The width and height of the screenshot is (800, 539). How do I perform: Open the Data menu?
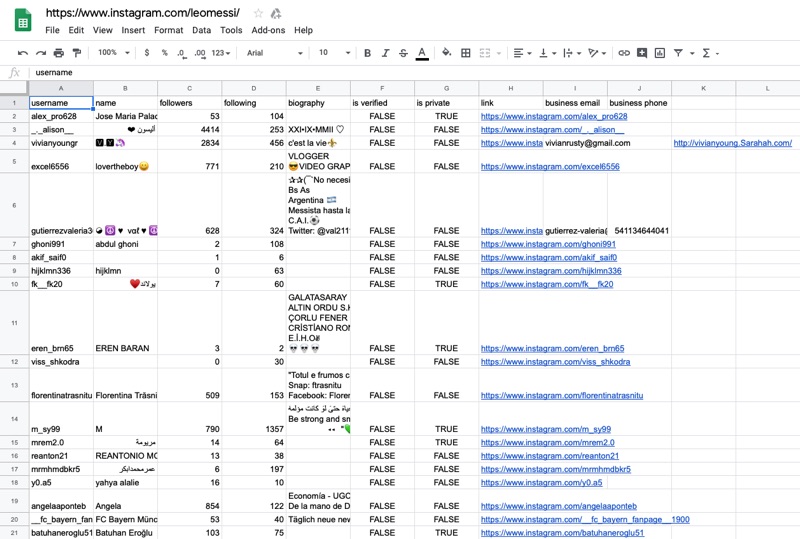202,30
